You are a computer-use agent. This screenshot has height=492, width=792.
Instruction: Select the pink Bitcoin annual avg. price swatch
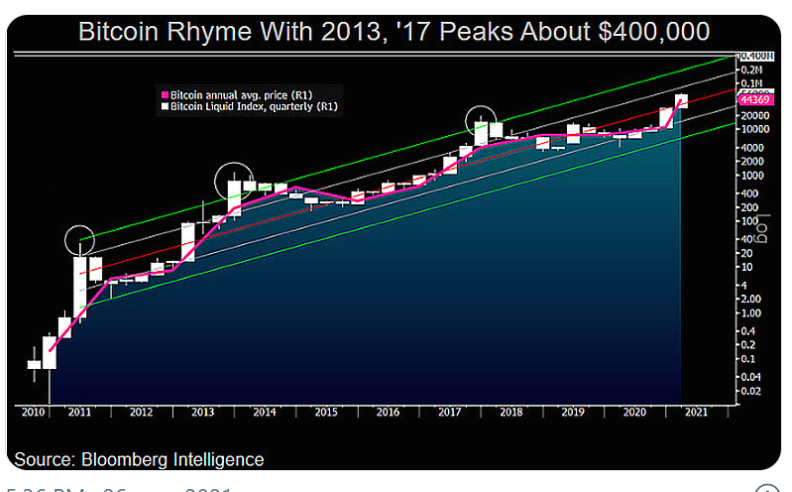164,95
